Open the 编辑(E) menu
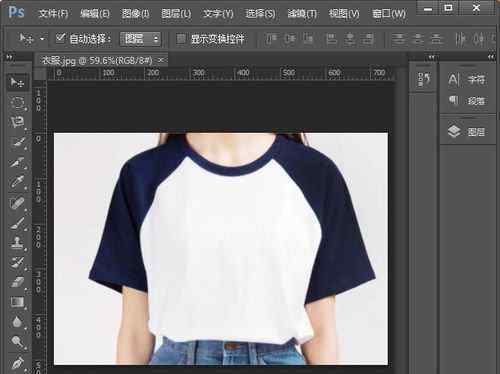The width and height of the screenshot is (500, 374). click(x=95, y=14)
